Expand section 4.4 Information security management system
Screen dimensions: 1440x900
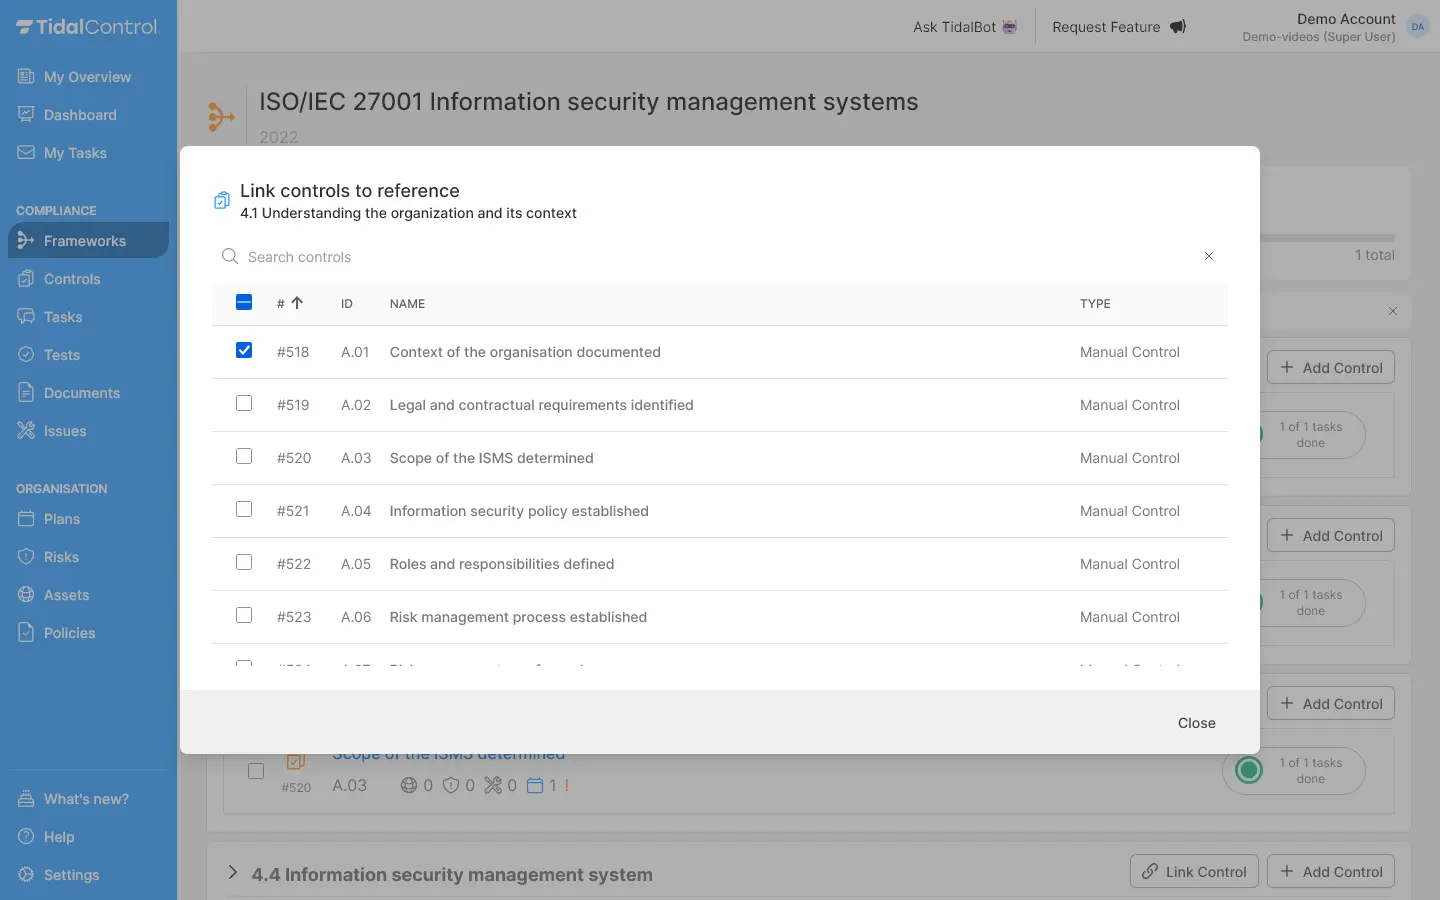[x=232, y=873]
